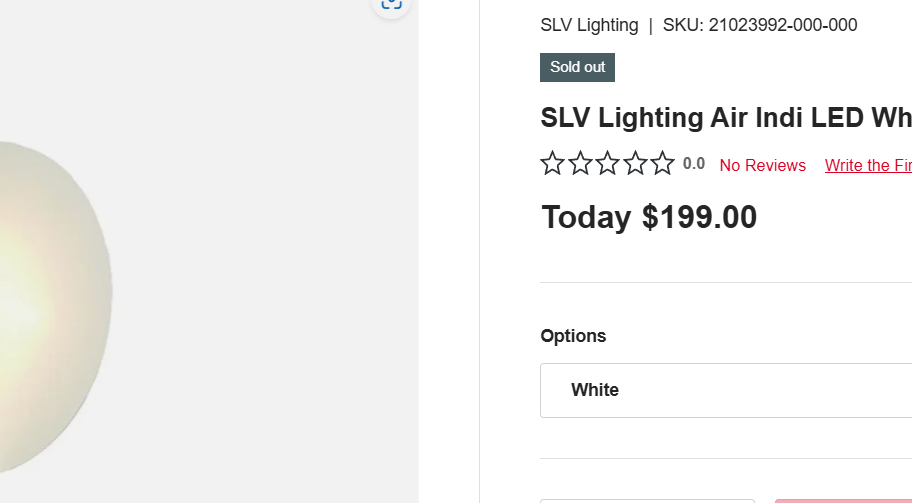The width and height of the screenshot is (912, 503).
Task: Open the Write the First review link
Action: tap(868, 166)
